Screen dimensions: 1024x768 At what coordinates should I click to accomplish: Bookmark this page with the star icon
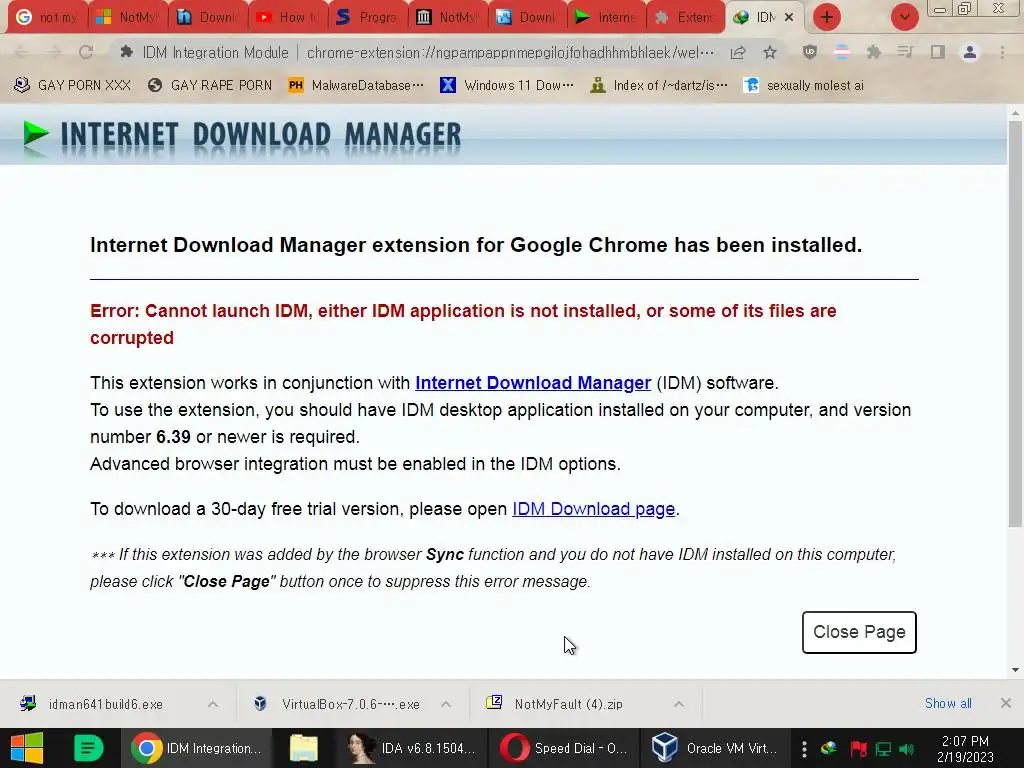(770, 52)
